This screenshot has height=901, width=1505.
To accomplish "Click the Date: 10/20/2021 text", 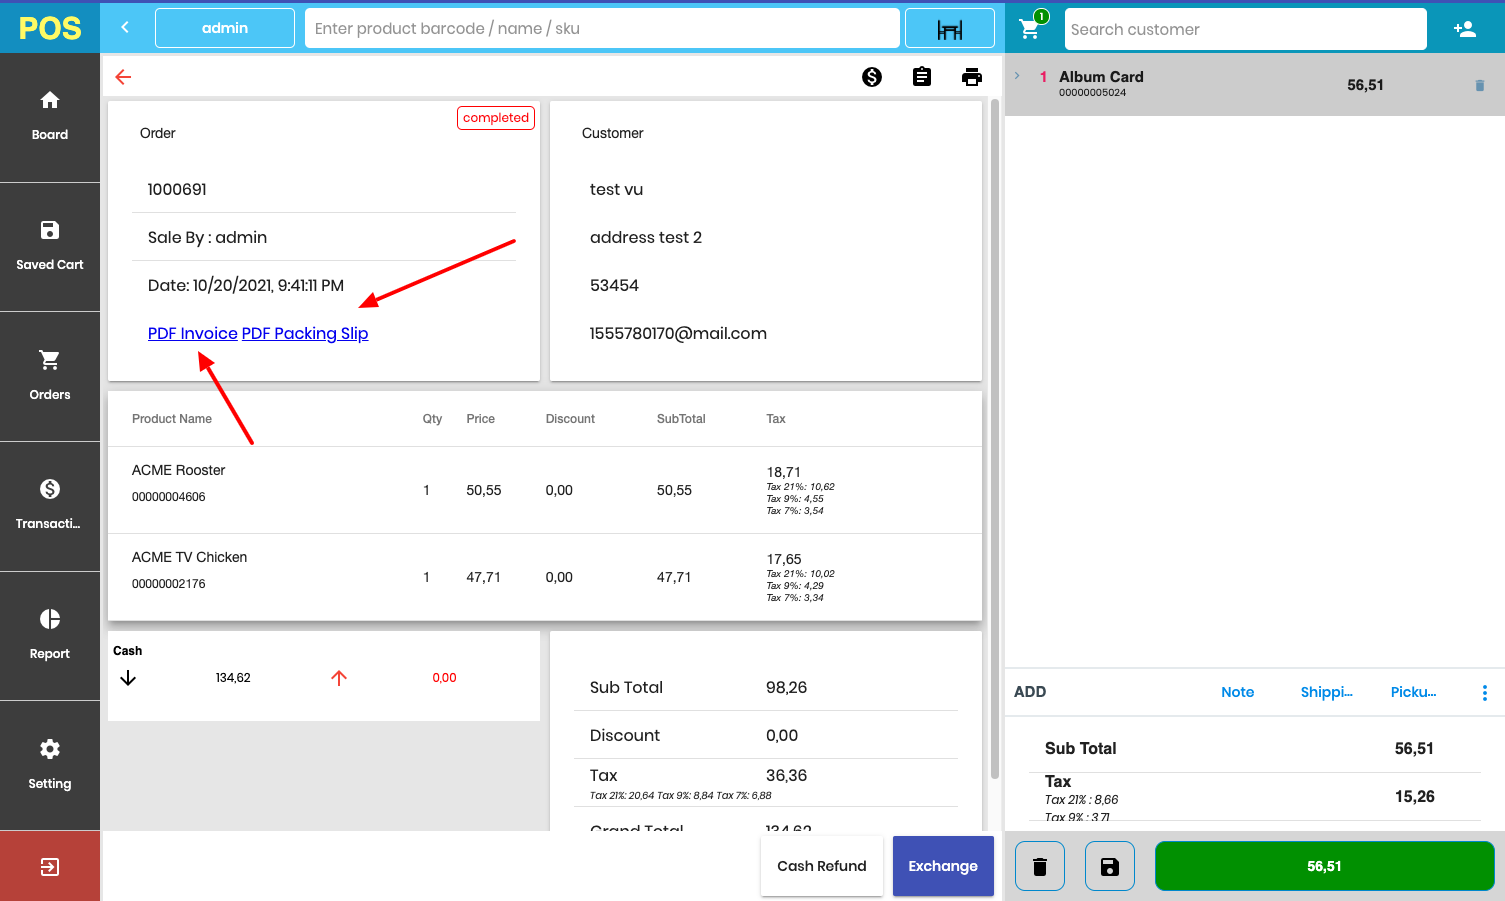I will 246,285.
